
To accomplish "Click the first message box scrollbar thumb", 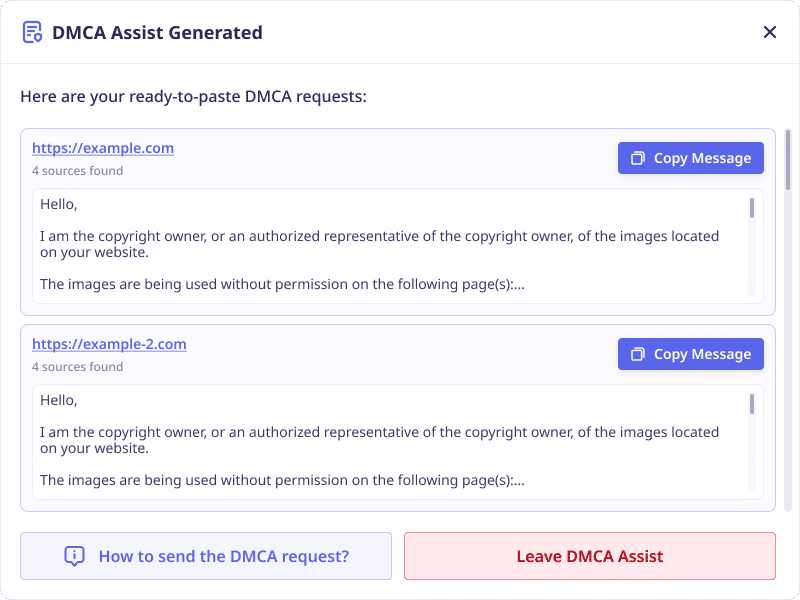I will tap(752, 208).
